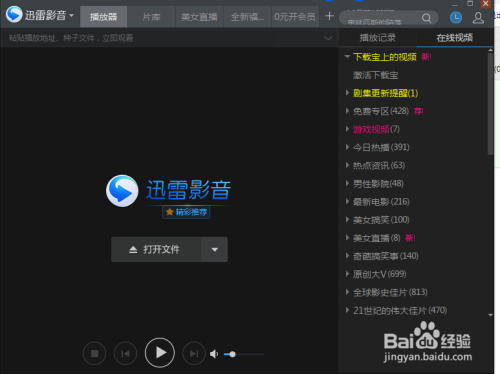The height and width of the screenshot is (374, 500).
Task: Open the 播放记录 tab
Action: pos(378,38)
